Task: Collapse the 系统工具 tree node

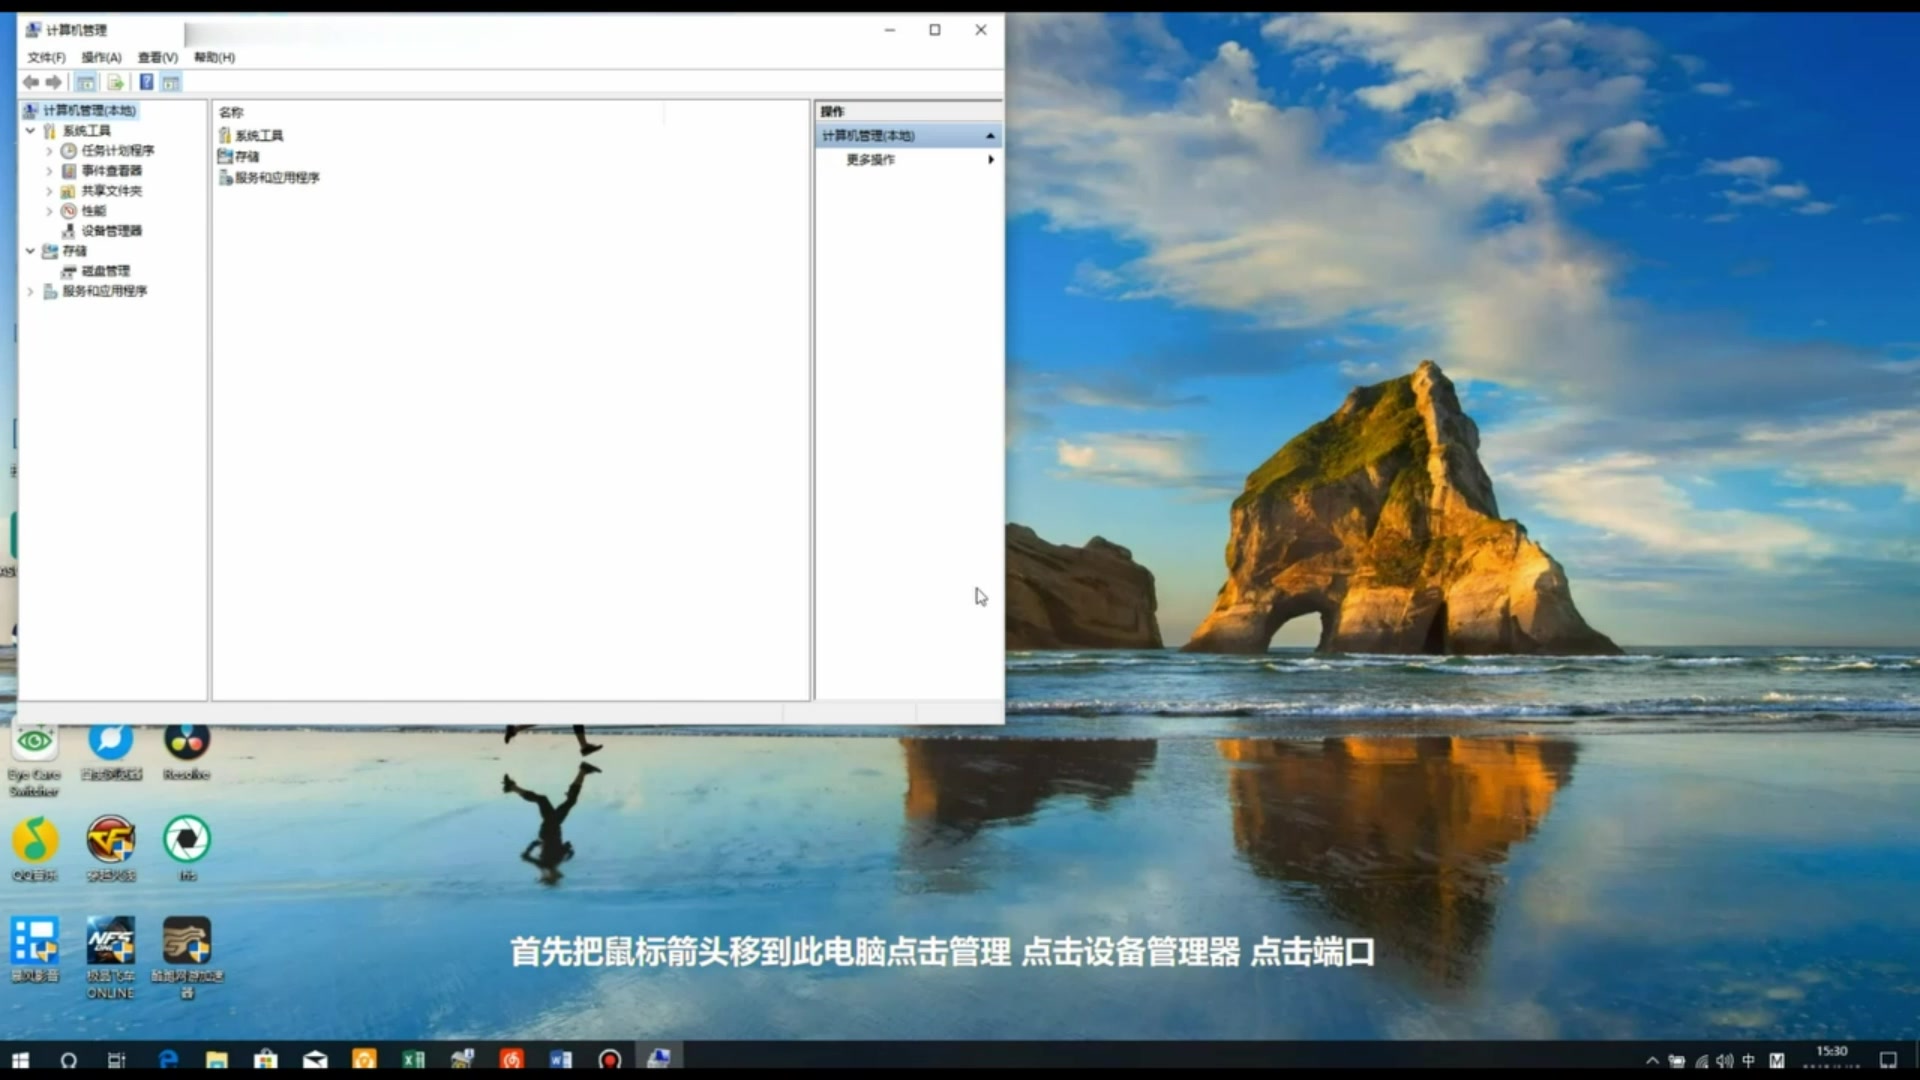Action: (29, 130)
